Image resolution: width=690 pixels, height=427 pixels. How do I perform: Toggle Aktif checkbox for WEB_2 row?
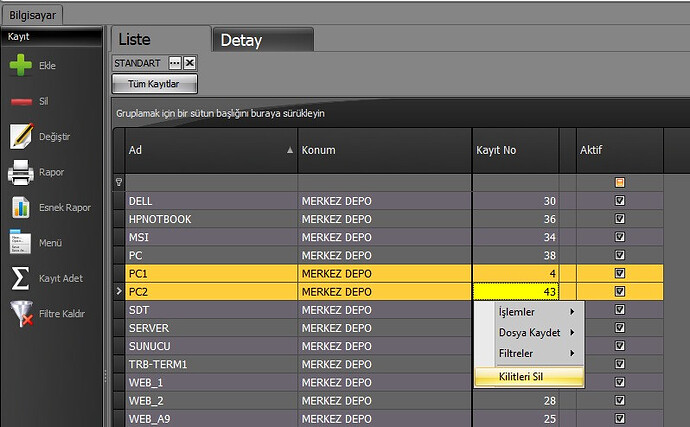[x=620, y=400]
